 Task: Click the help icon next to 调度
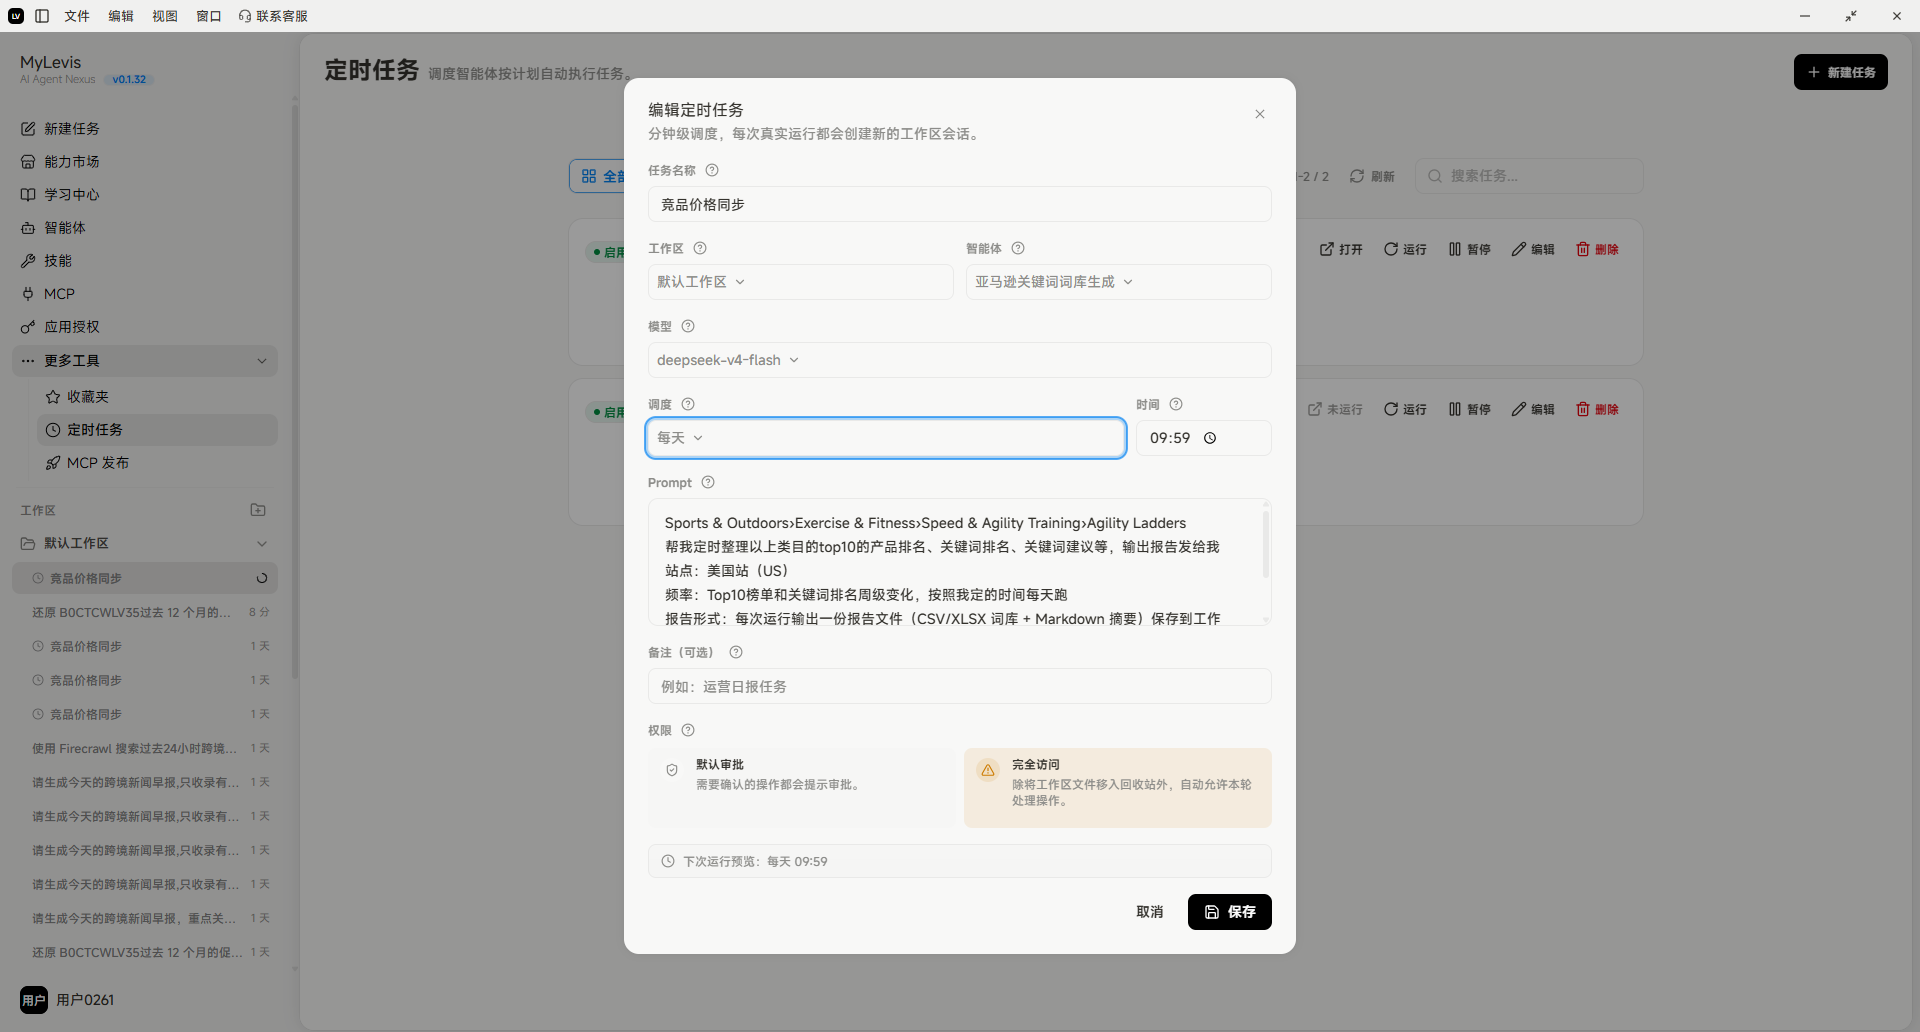pos(688,404)
